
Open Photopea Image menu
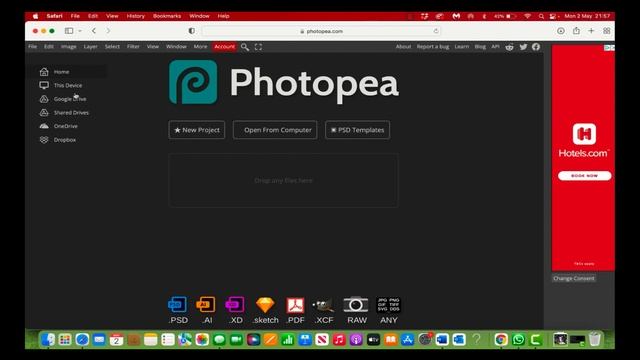69,47
